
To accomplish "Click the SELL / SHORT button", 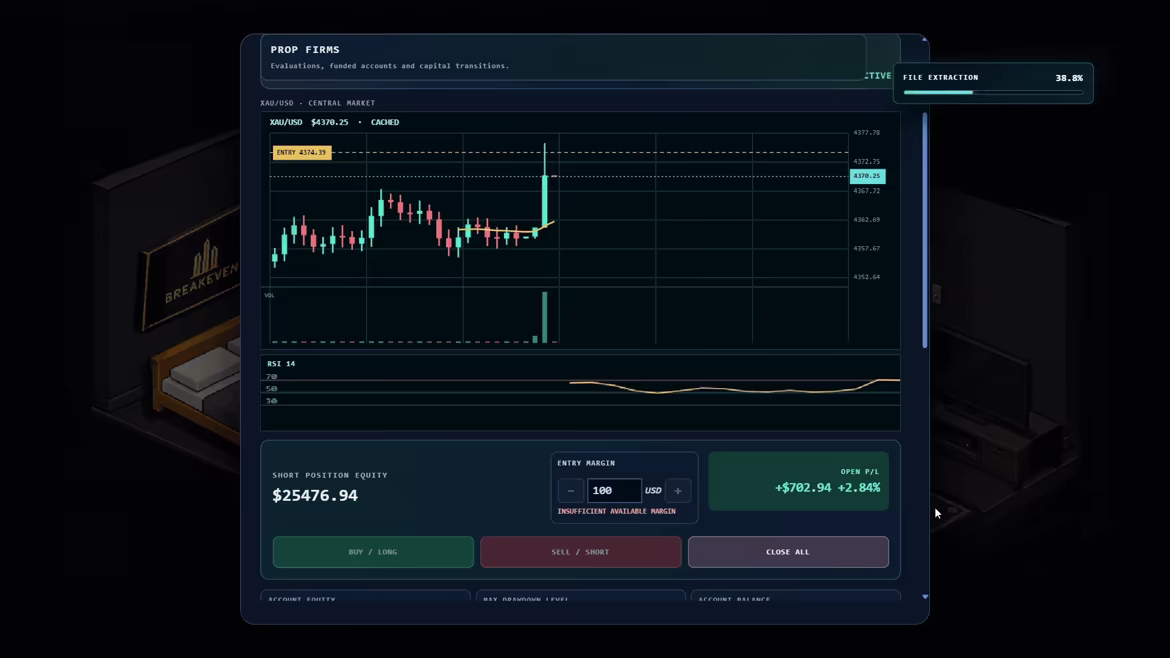I will pyautogui.click(x=581, y=552).
